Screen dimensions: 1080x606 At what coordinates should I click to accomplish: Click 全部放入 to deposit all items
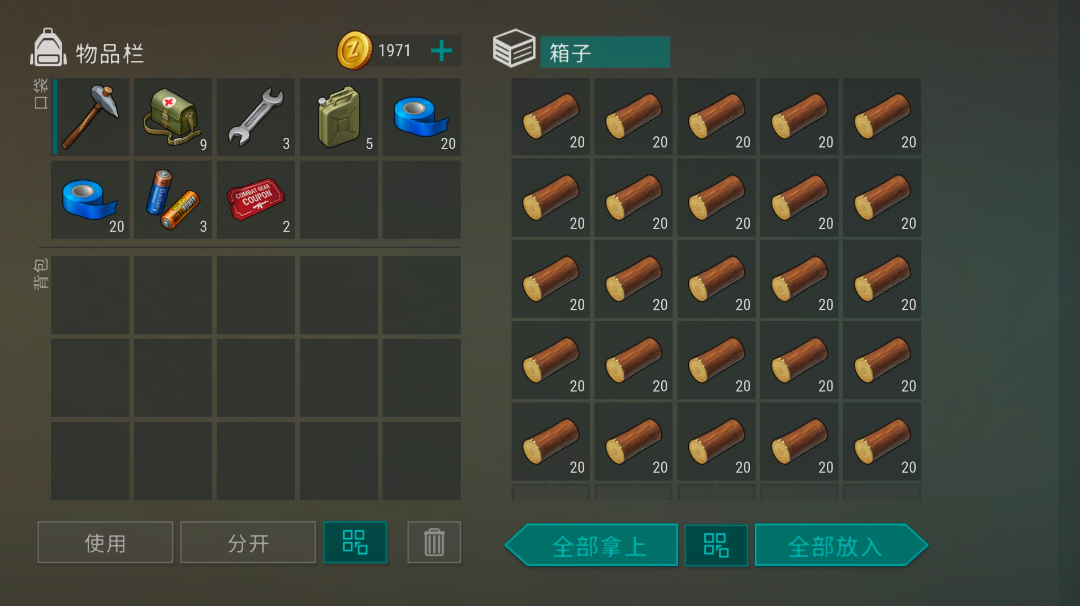(841, 545)
